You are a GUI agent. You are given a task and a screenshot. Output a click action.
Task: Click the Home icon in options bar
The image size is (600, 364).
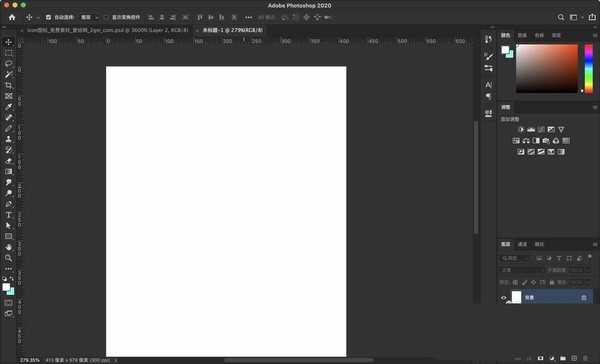[12, 18]
